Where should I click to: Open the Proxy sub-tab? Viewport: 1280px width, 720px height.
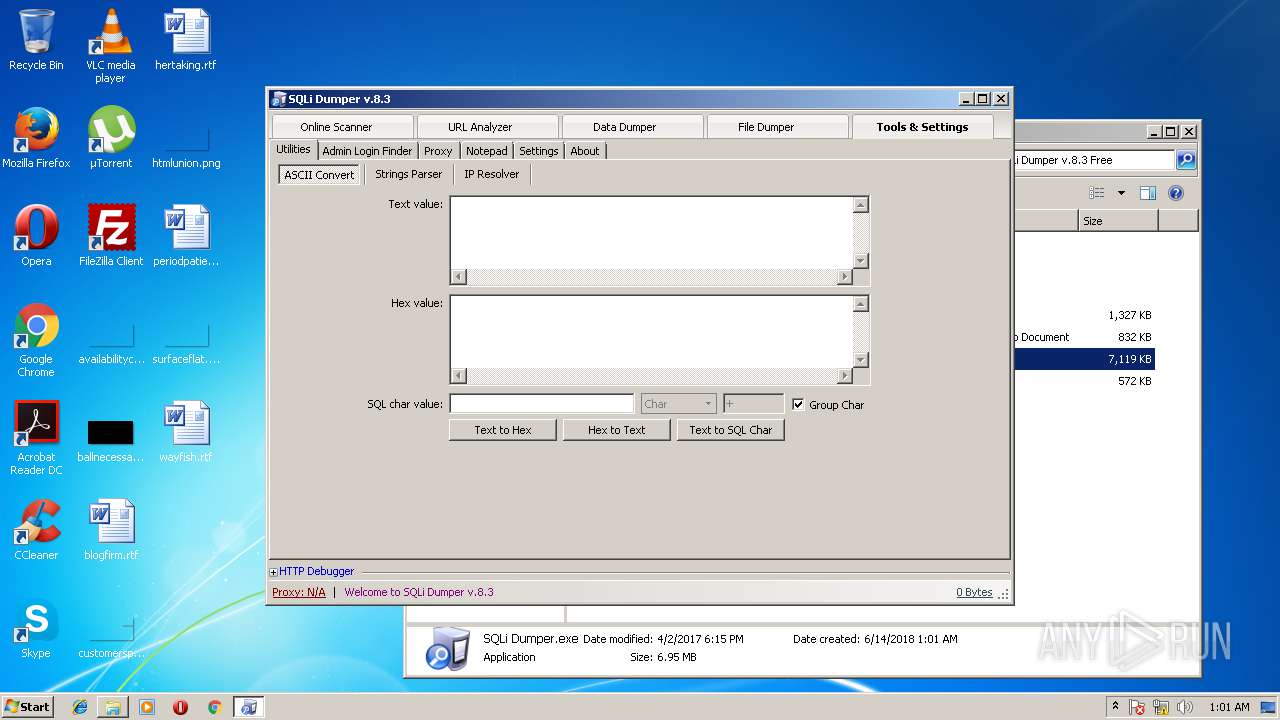click(x=438, y=151)
